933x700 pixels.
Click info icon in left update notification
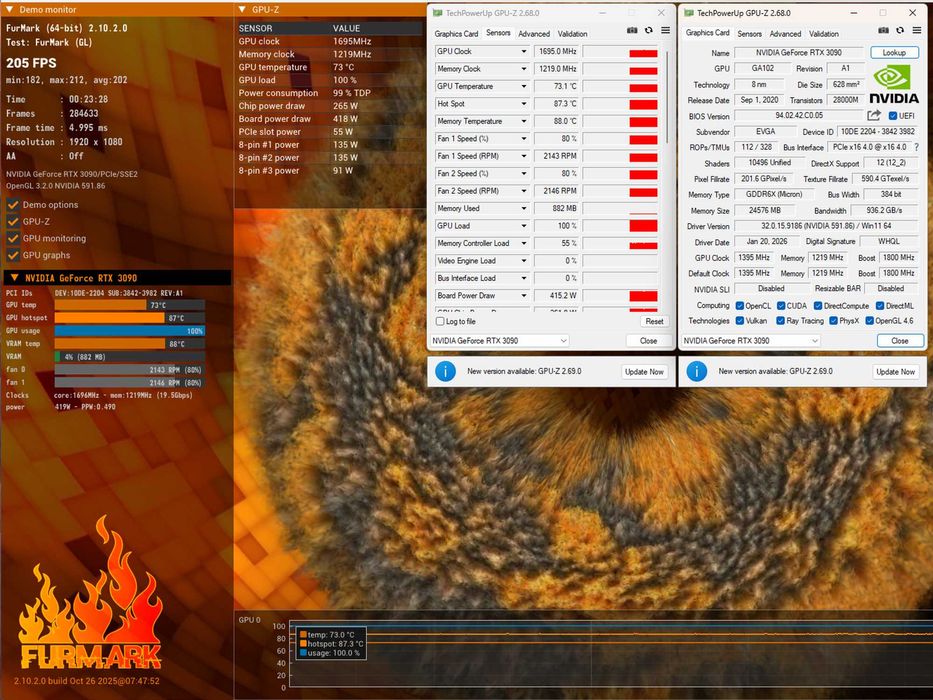pos(445,371)
